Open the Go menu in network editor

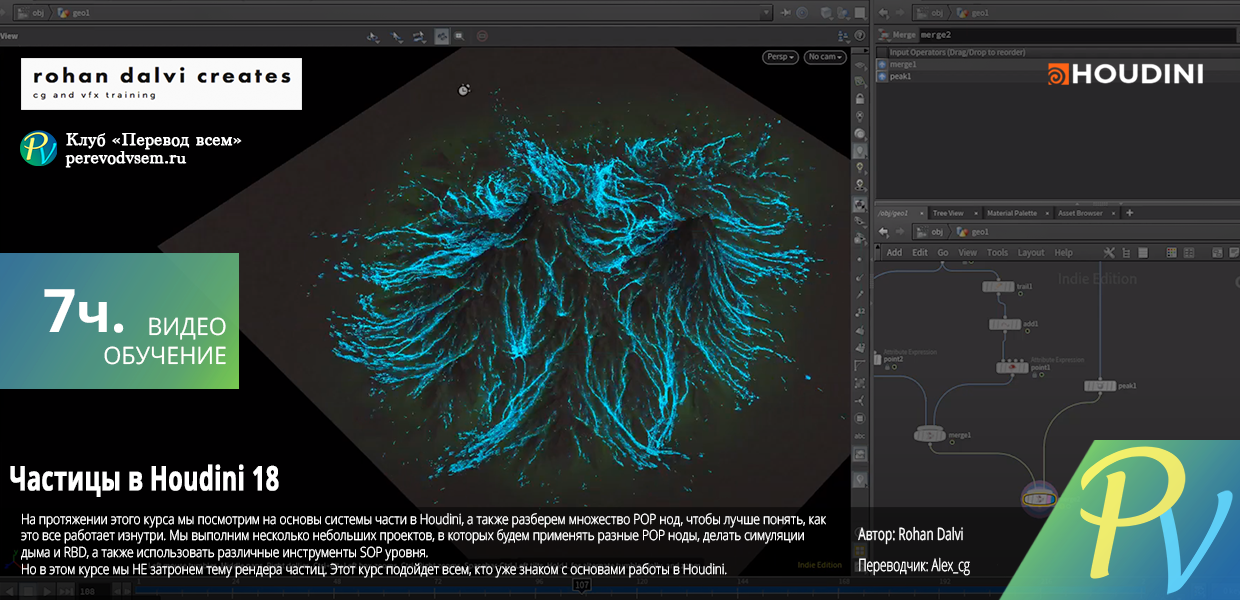tap(943, 253)
